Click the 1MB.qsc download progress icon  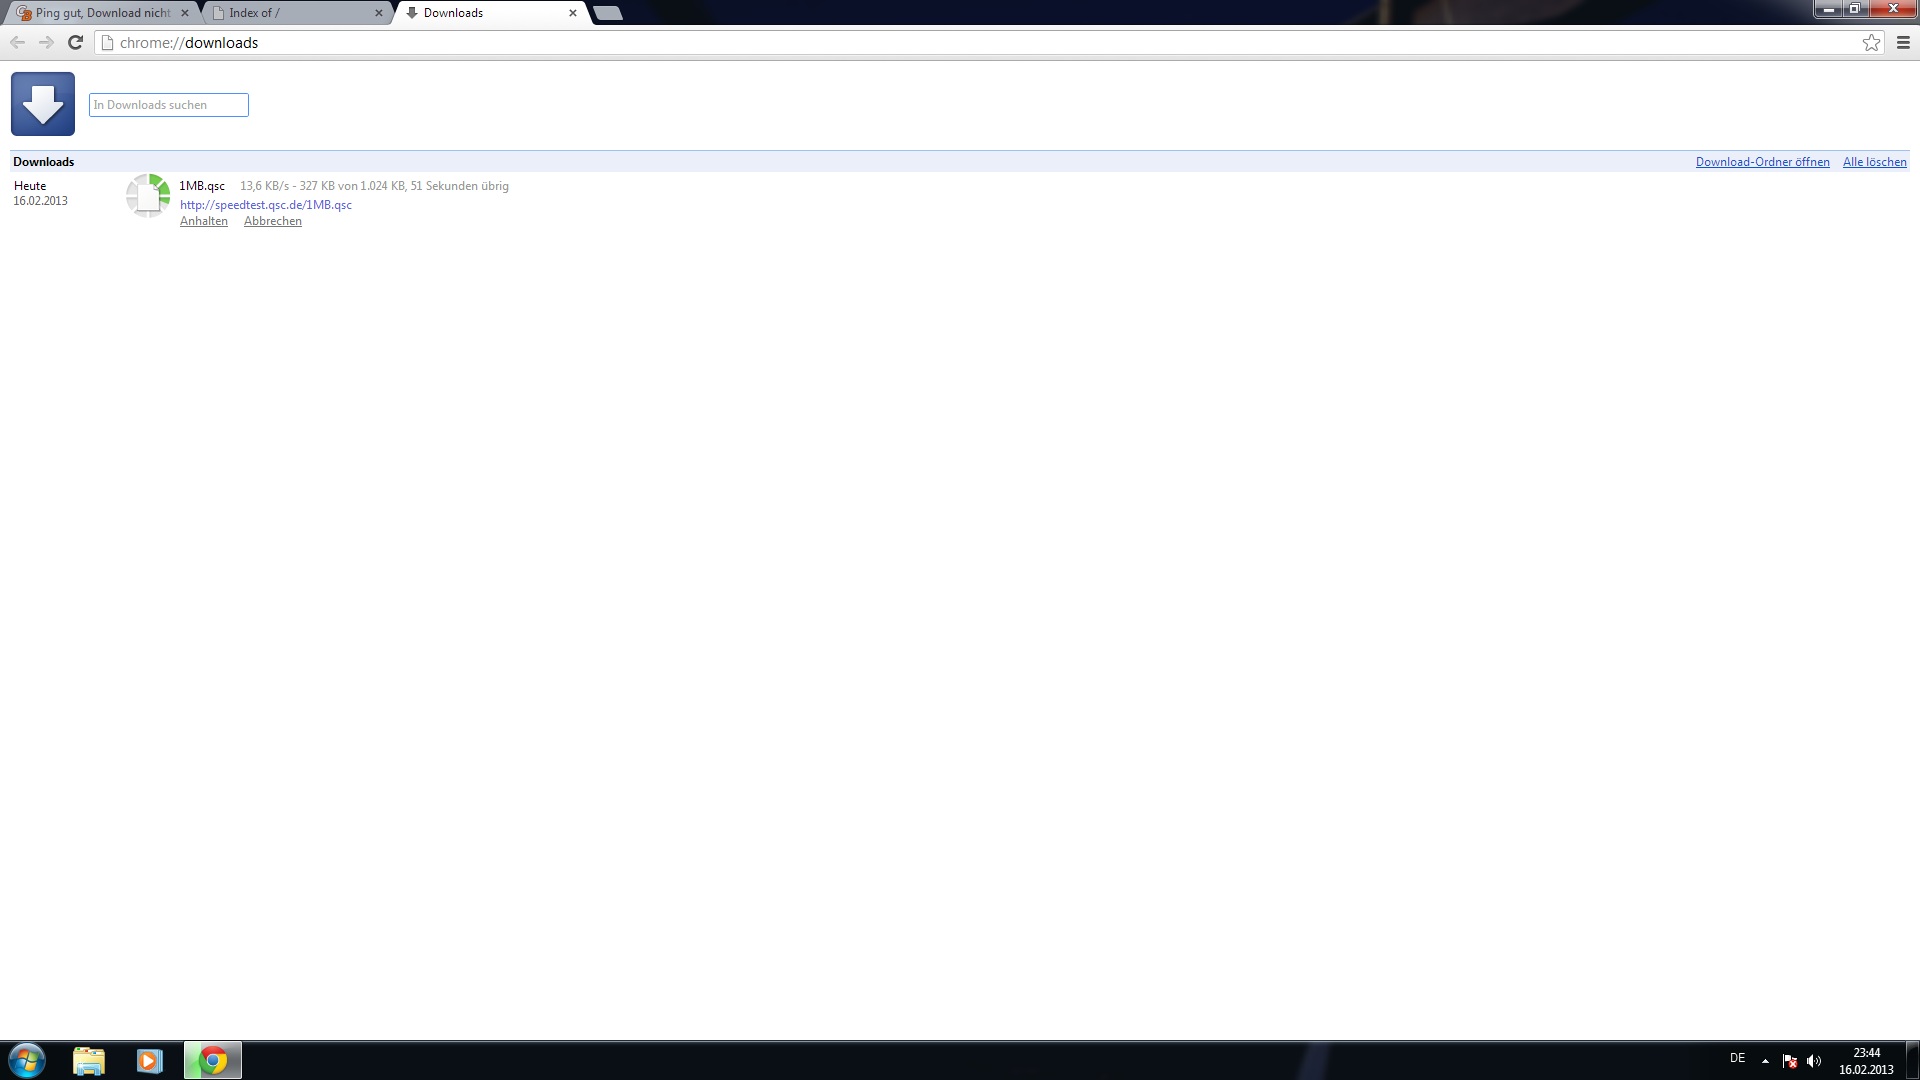[x=148, y=195]
